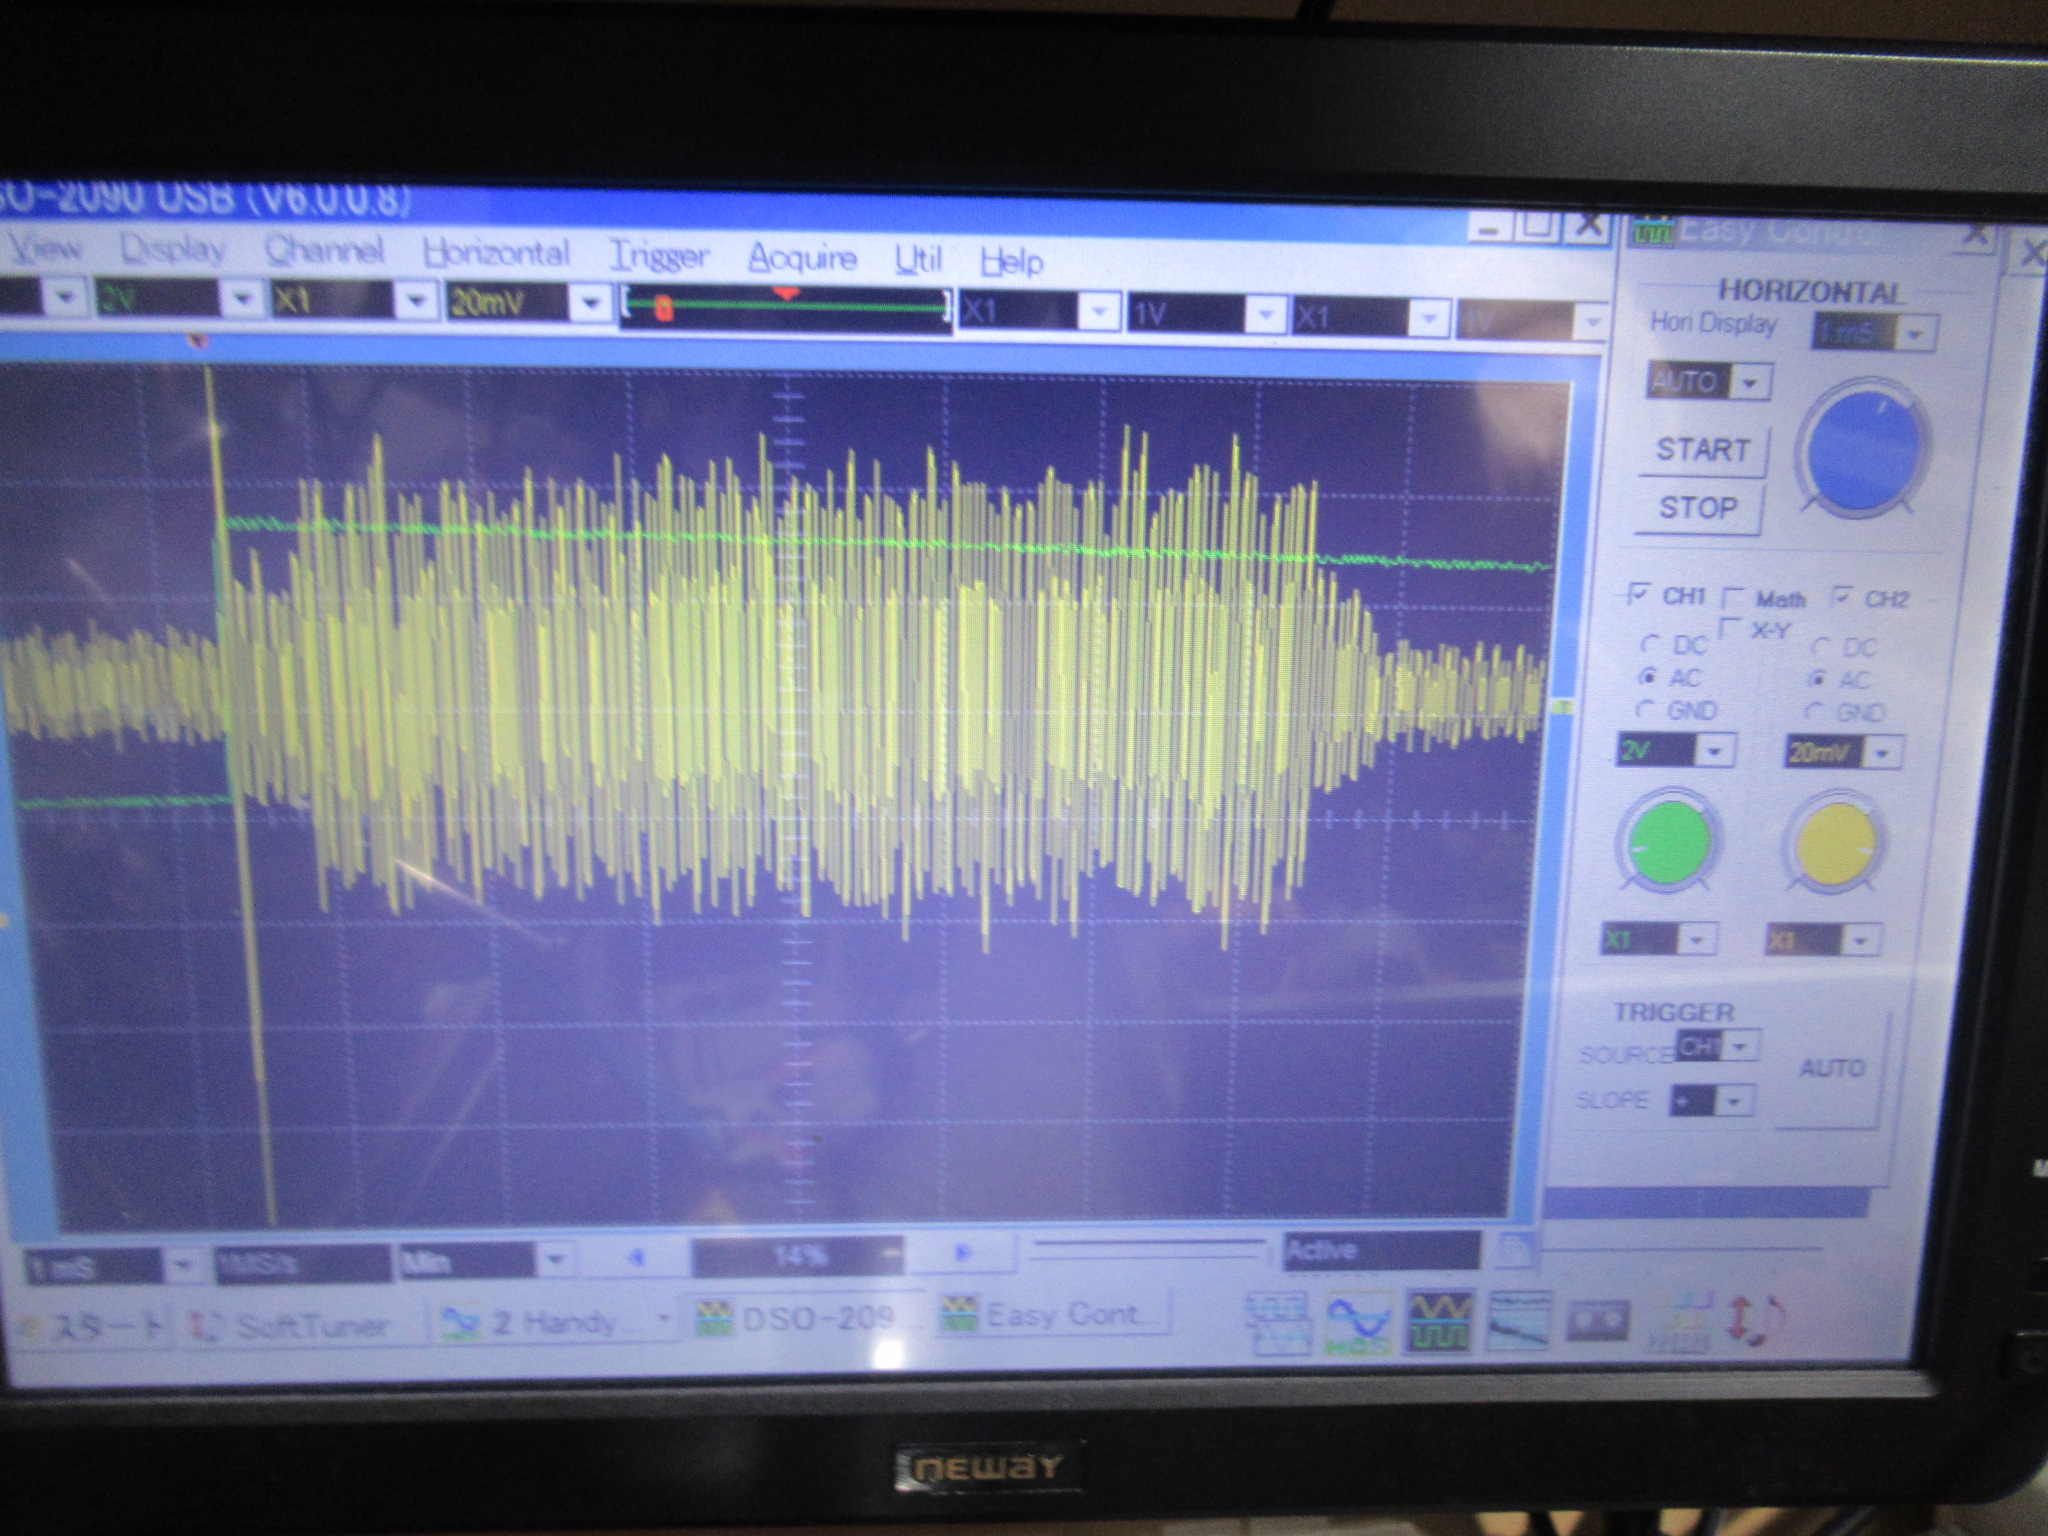Enable the X-Y mode checkbox
This screenshot has height=1536, width=2048.
click(1729, 629)
